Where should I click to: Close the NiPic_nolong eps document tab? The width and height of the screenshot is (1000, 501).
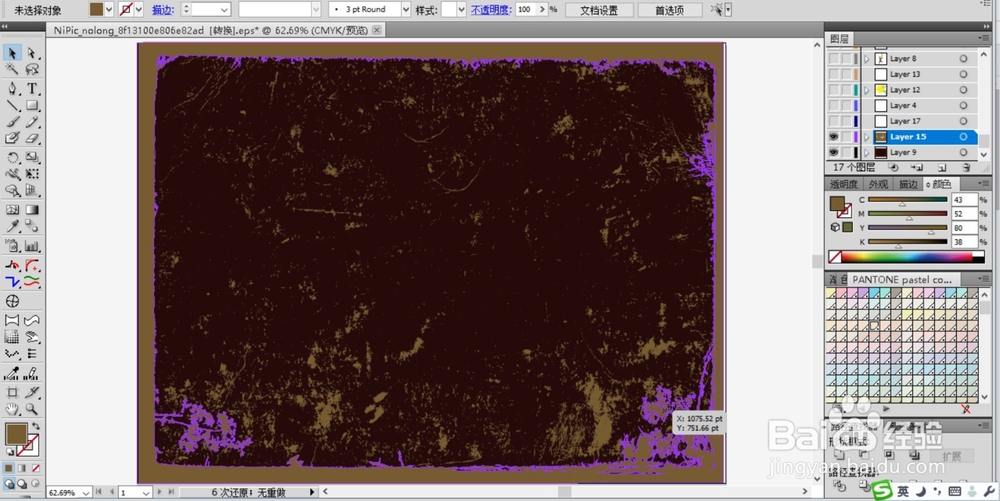pyautogui.click(x=377, y=30)
